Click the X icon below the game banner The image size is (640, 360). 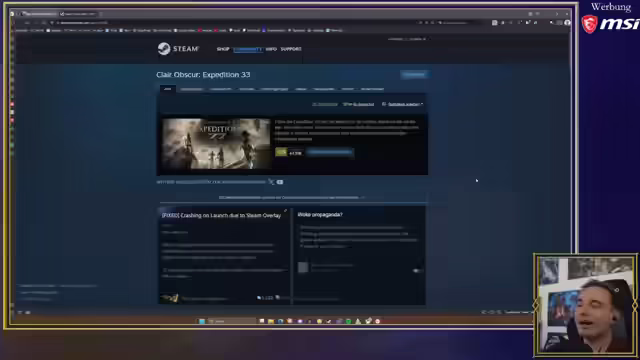click(x=271, y=182)
